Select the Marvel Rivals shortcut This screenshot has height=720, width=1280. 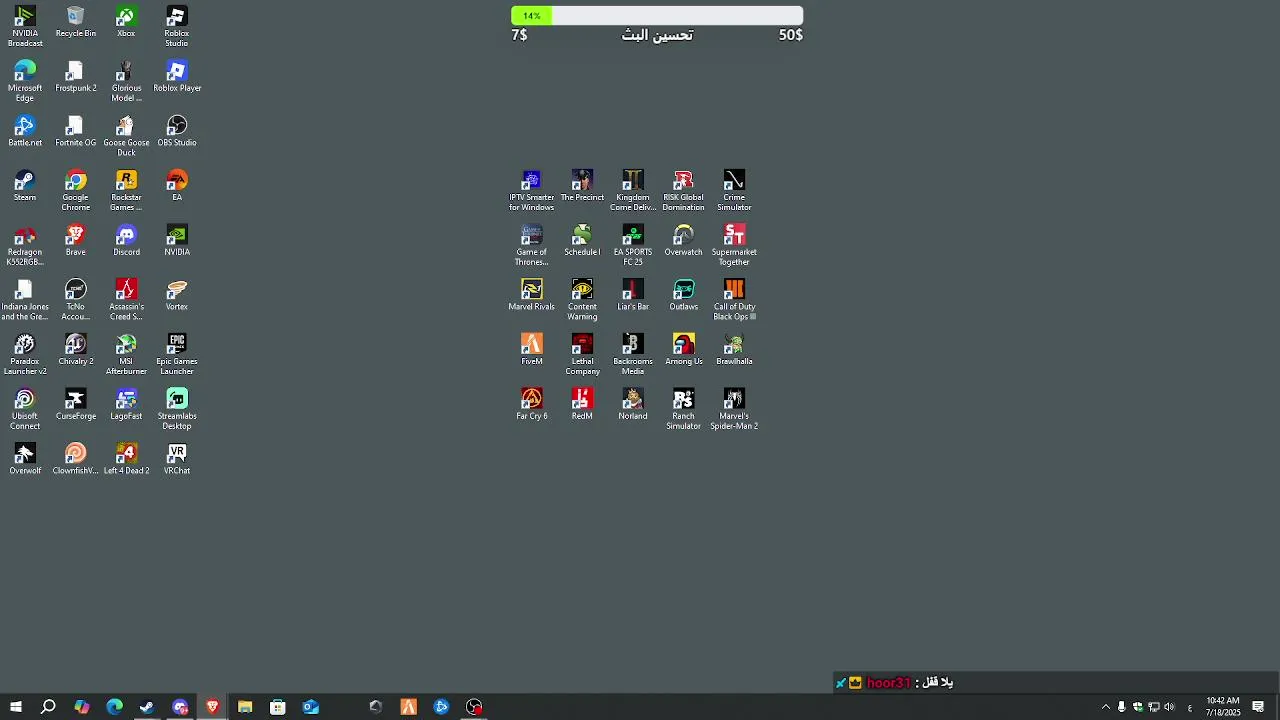tap(532, 295)
